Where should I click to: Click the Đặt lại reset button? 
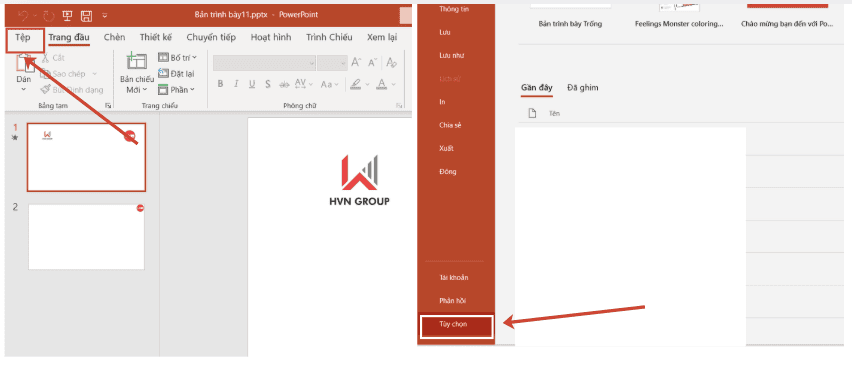click(x=176, y=73)
